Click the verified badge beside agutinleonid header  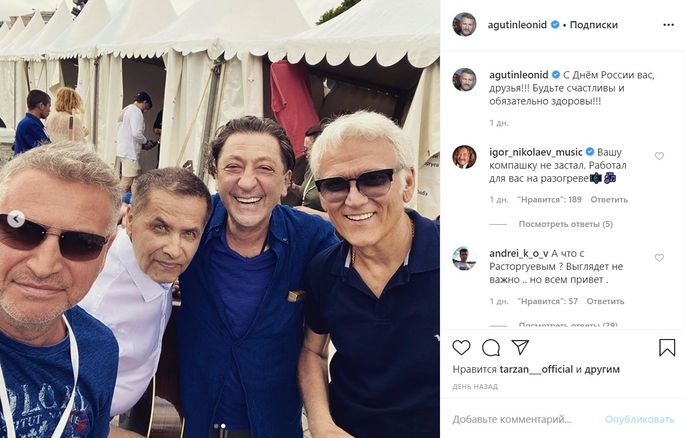pyautogui.click(x=555, y=24)
